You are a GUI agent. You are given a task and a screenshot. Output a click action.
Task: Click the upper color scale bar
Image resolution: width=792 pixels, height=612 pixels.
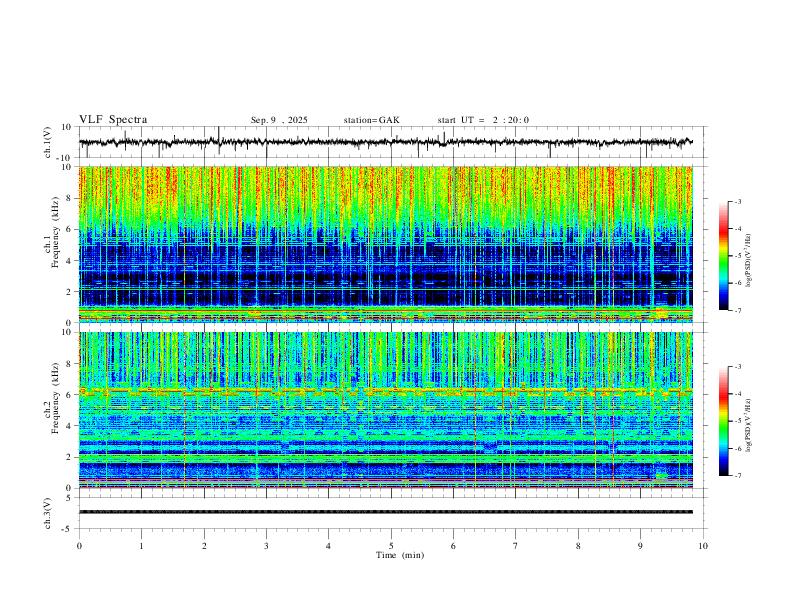[x=723, y=256]
